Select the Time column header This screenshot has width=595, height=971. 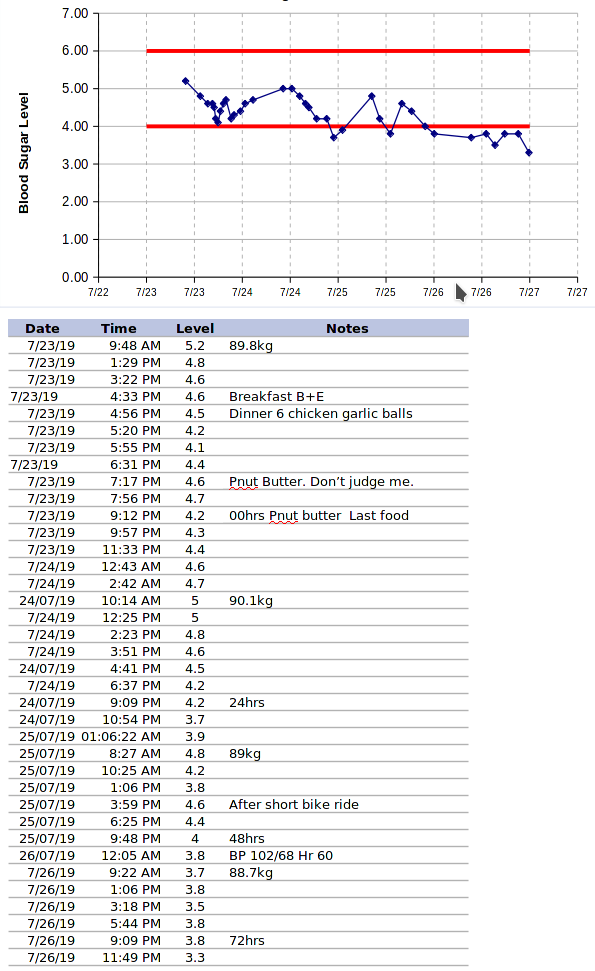118,328
